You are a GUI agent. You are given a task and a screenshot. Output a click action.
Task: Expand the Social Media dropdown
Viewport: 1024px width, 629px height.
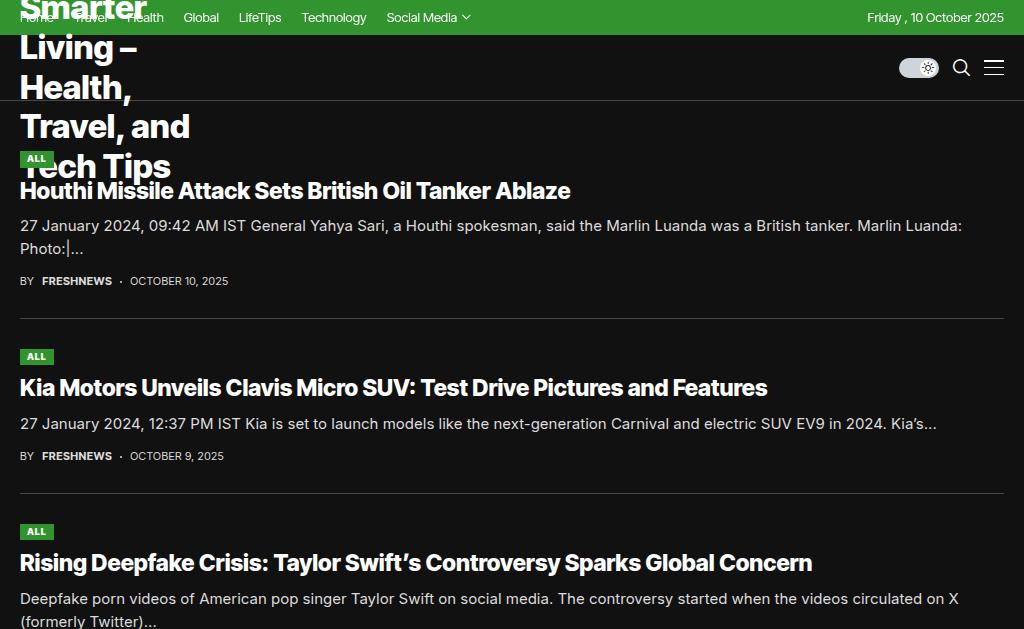[x=428, y=18]
